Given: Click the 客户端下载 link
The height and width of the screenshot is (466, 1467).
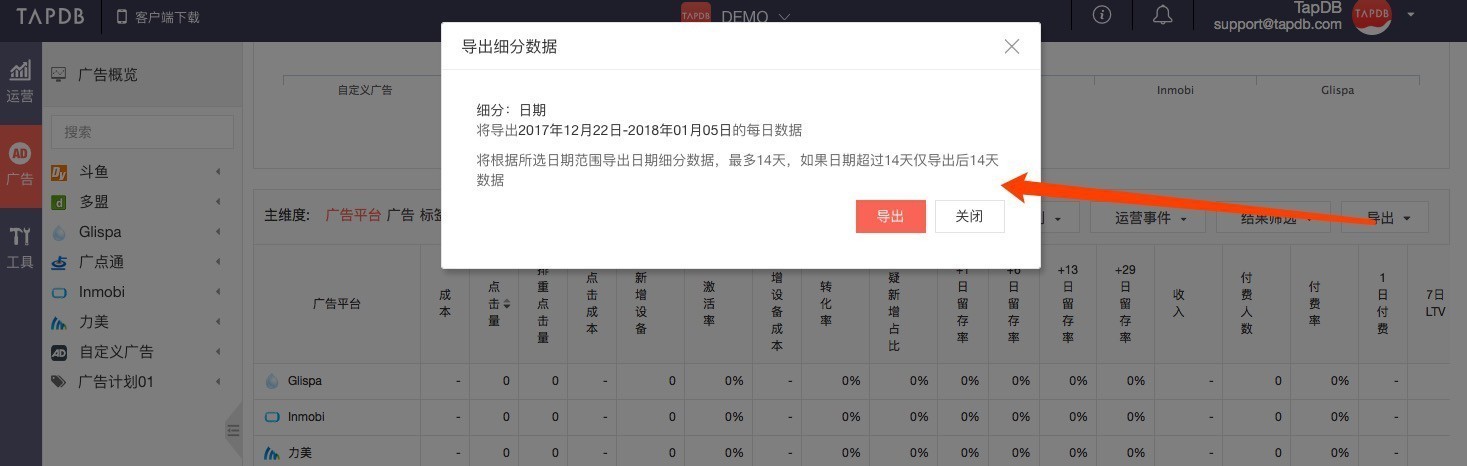Looking at the screenshot, I should (158, 17).
